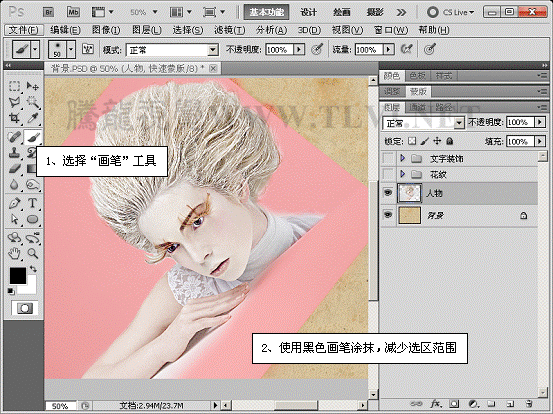Select the 3D Camera Orbit tool
The height and width of the screenshot is (414, 553).
(33, 238)
